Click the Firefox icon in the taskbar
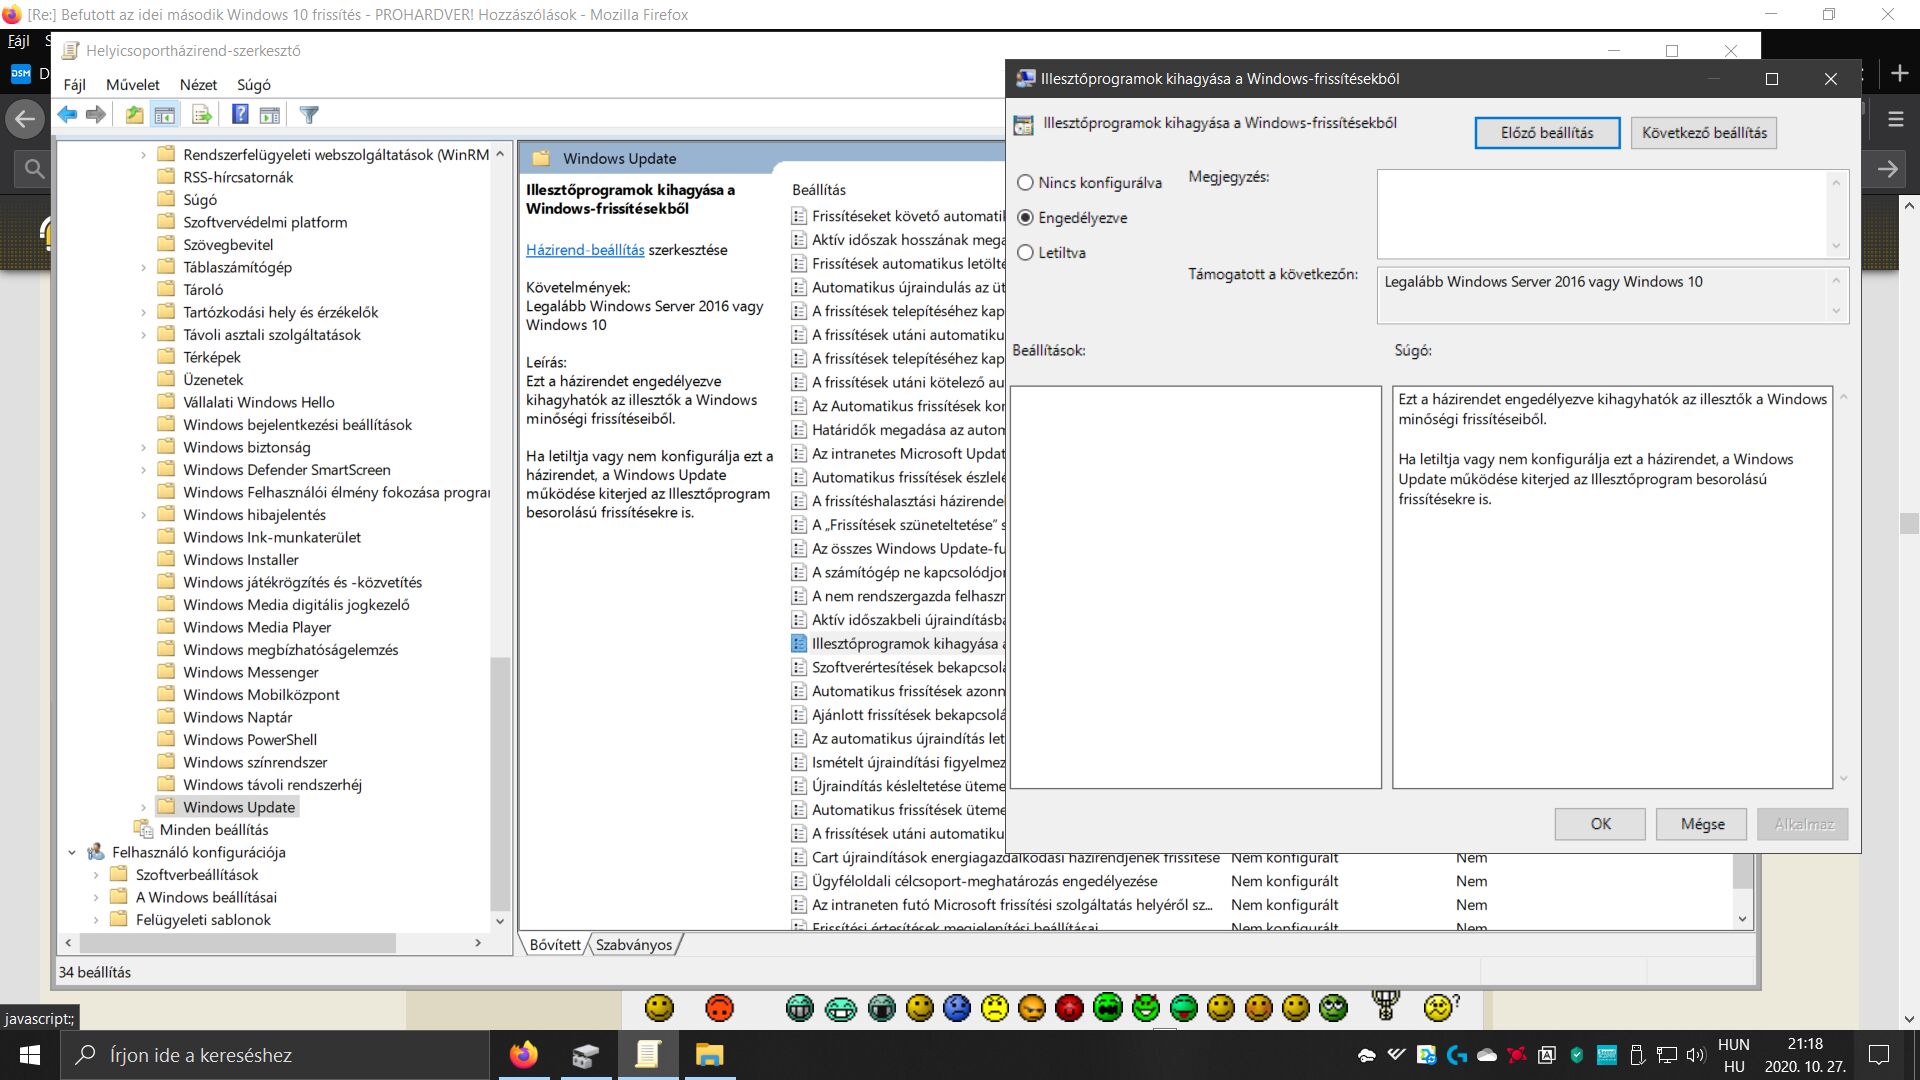Screen dimensions: 1920x1080 coord(523,1055)
